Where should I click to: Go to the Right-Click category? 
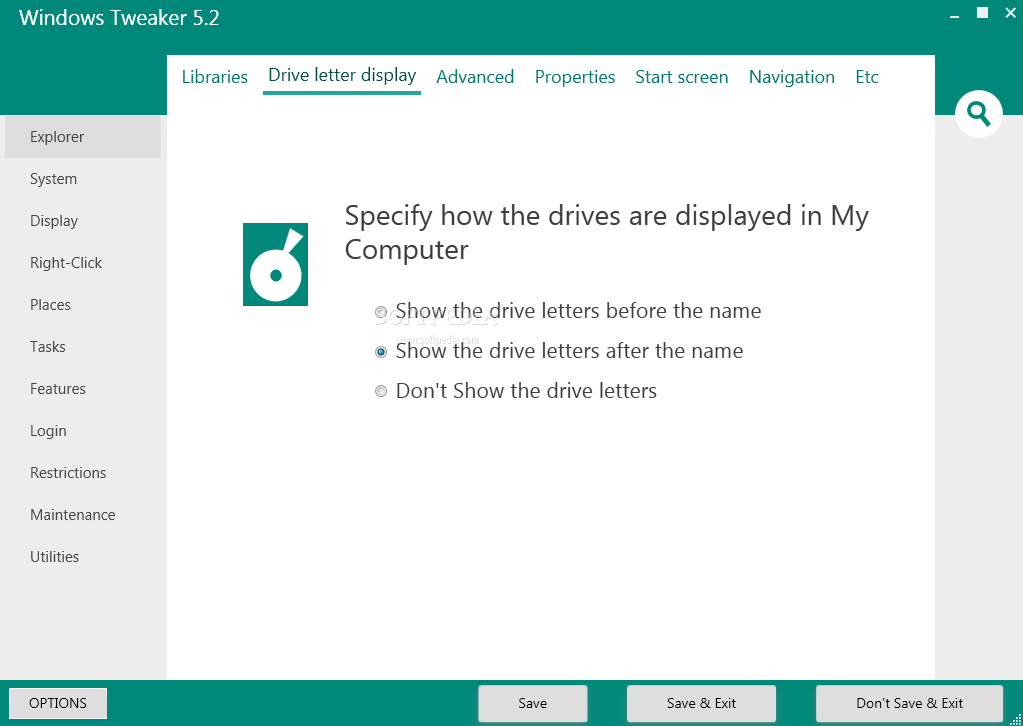click(83, 263)
